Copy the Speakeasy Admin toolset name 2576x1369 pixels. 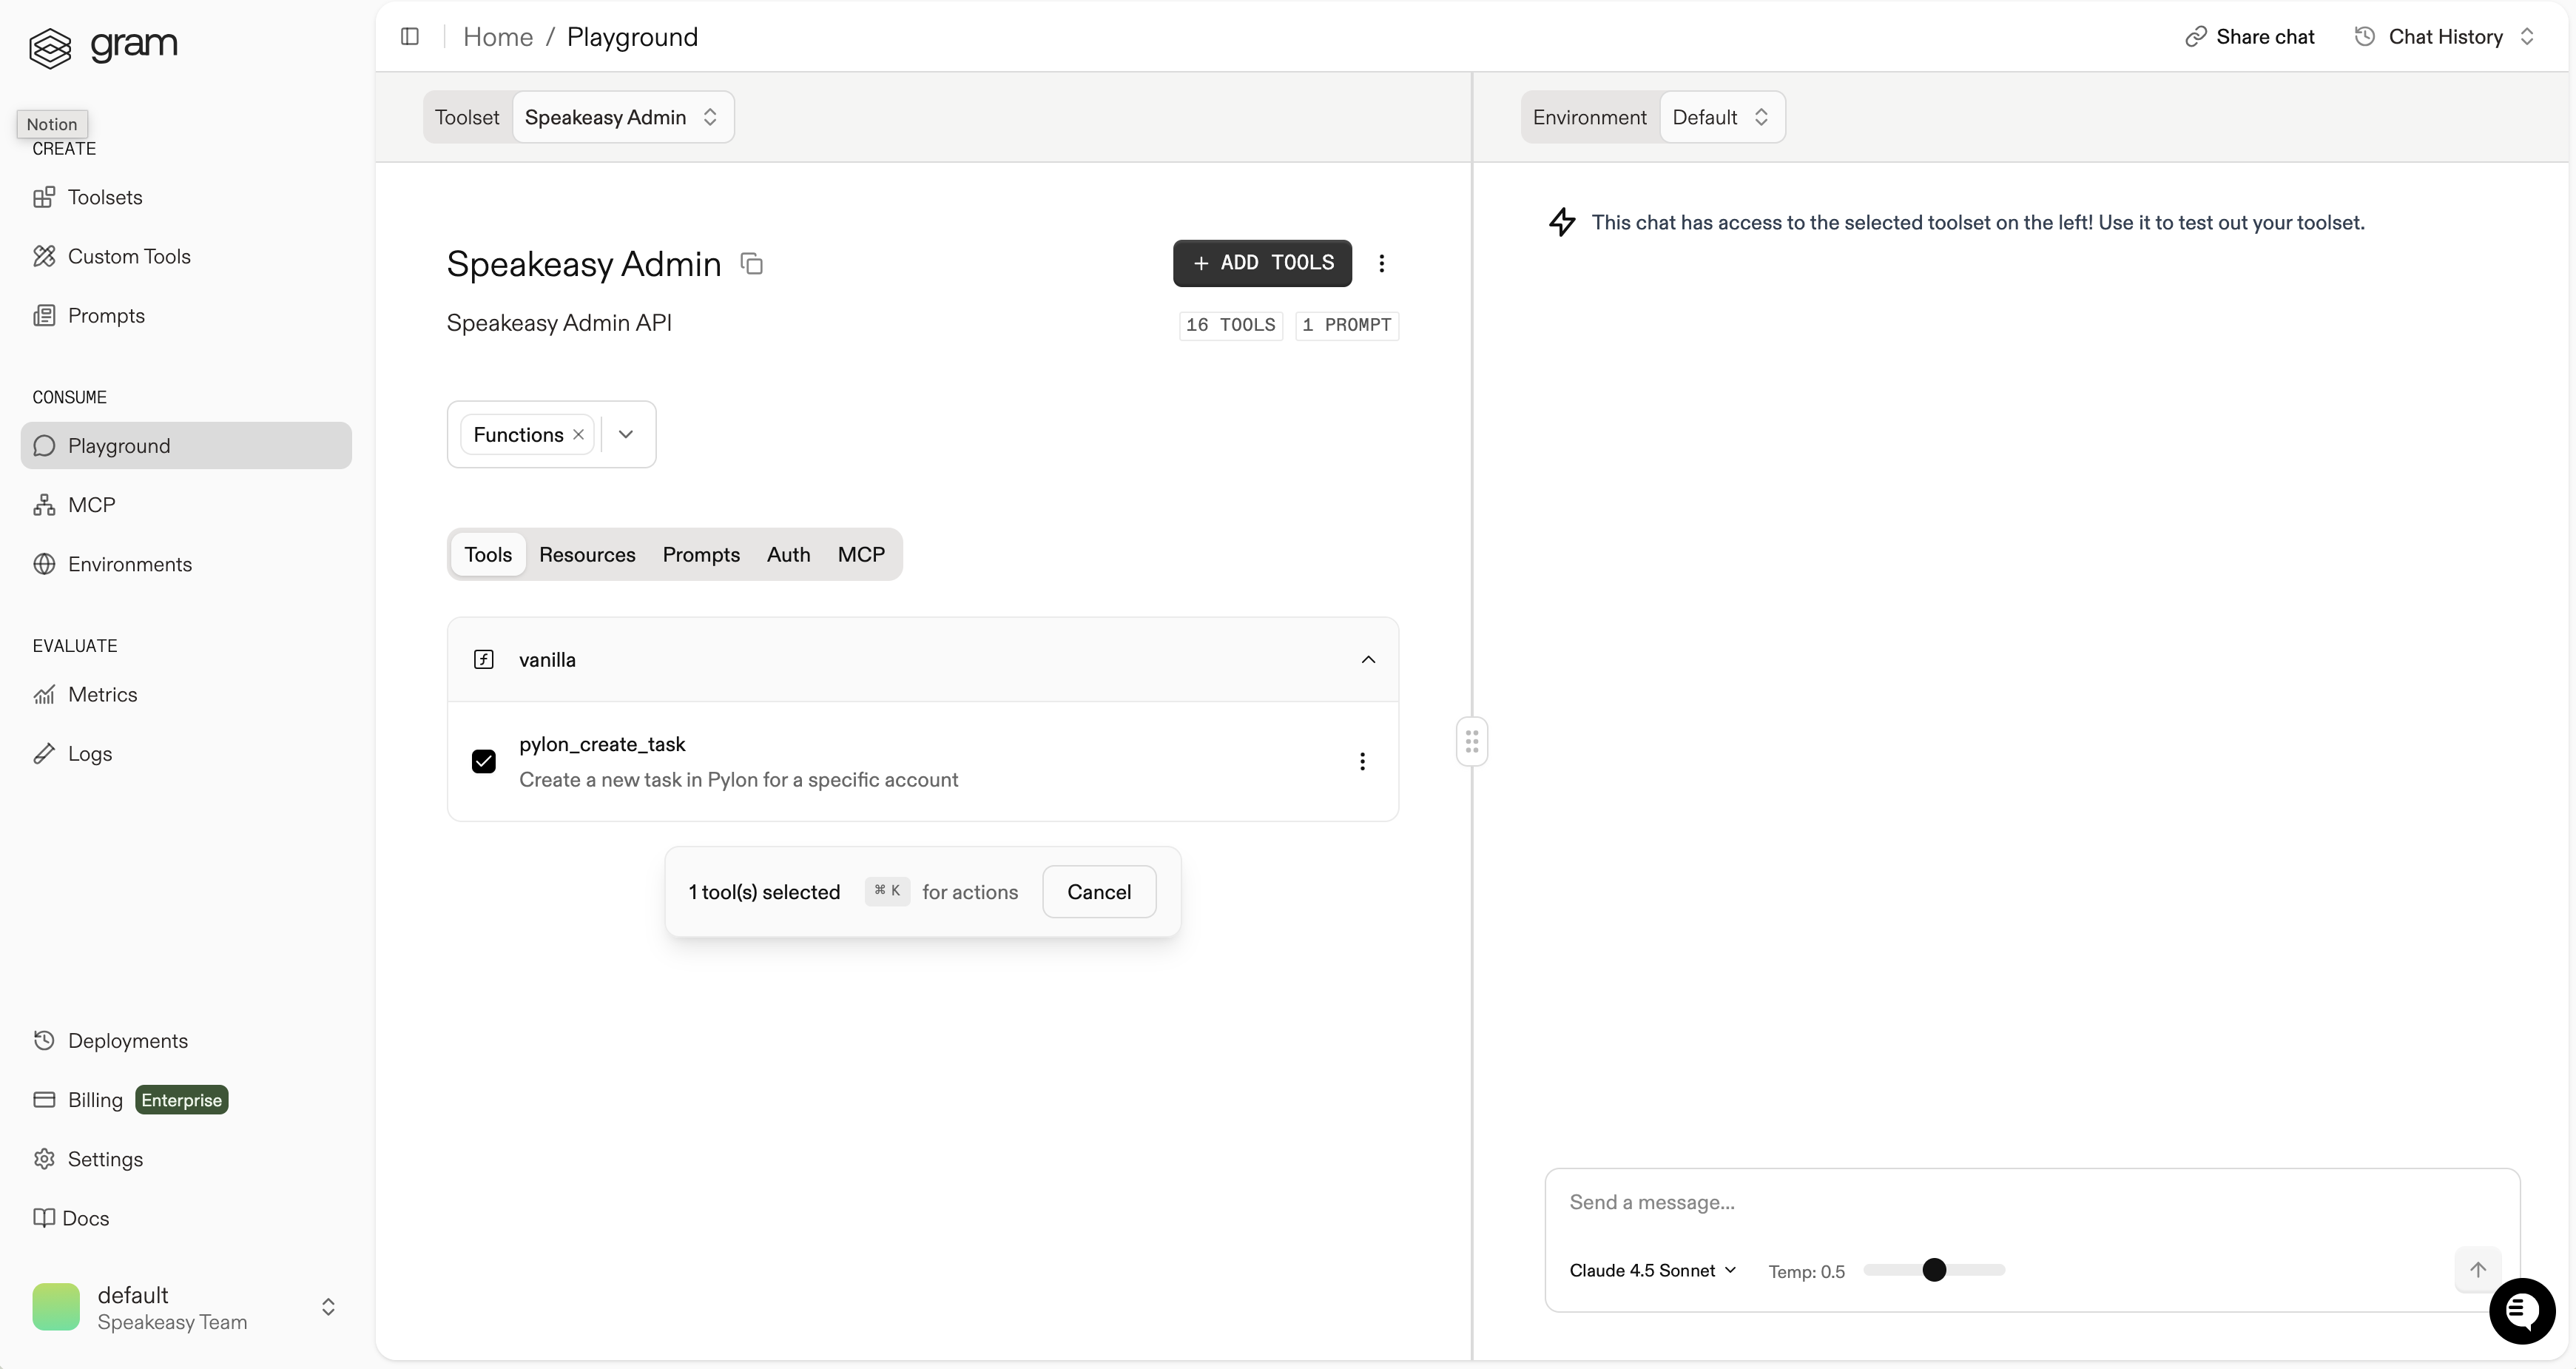pyautogui.click(x=751, y=264)
